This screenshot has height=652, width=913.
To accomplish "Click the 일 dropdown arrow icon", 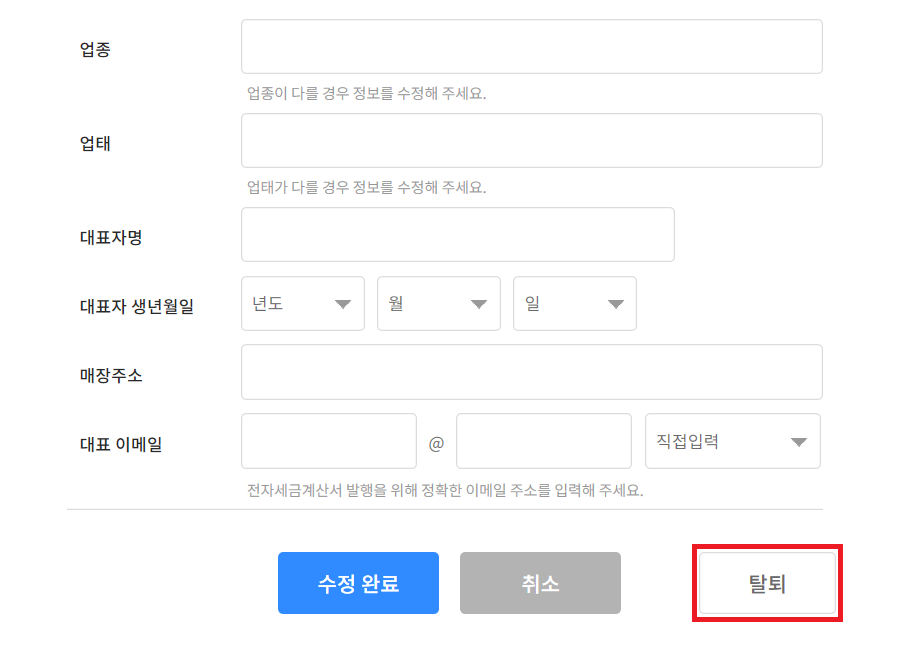I will [615, 304].
